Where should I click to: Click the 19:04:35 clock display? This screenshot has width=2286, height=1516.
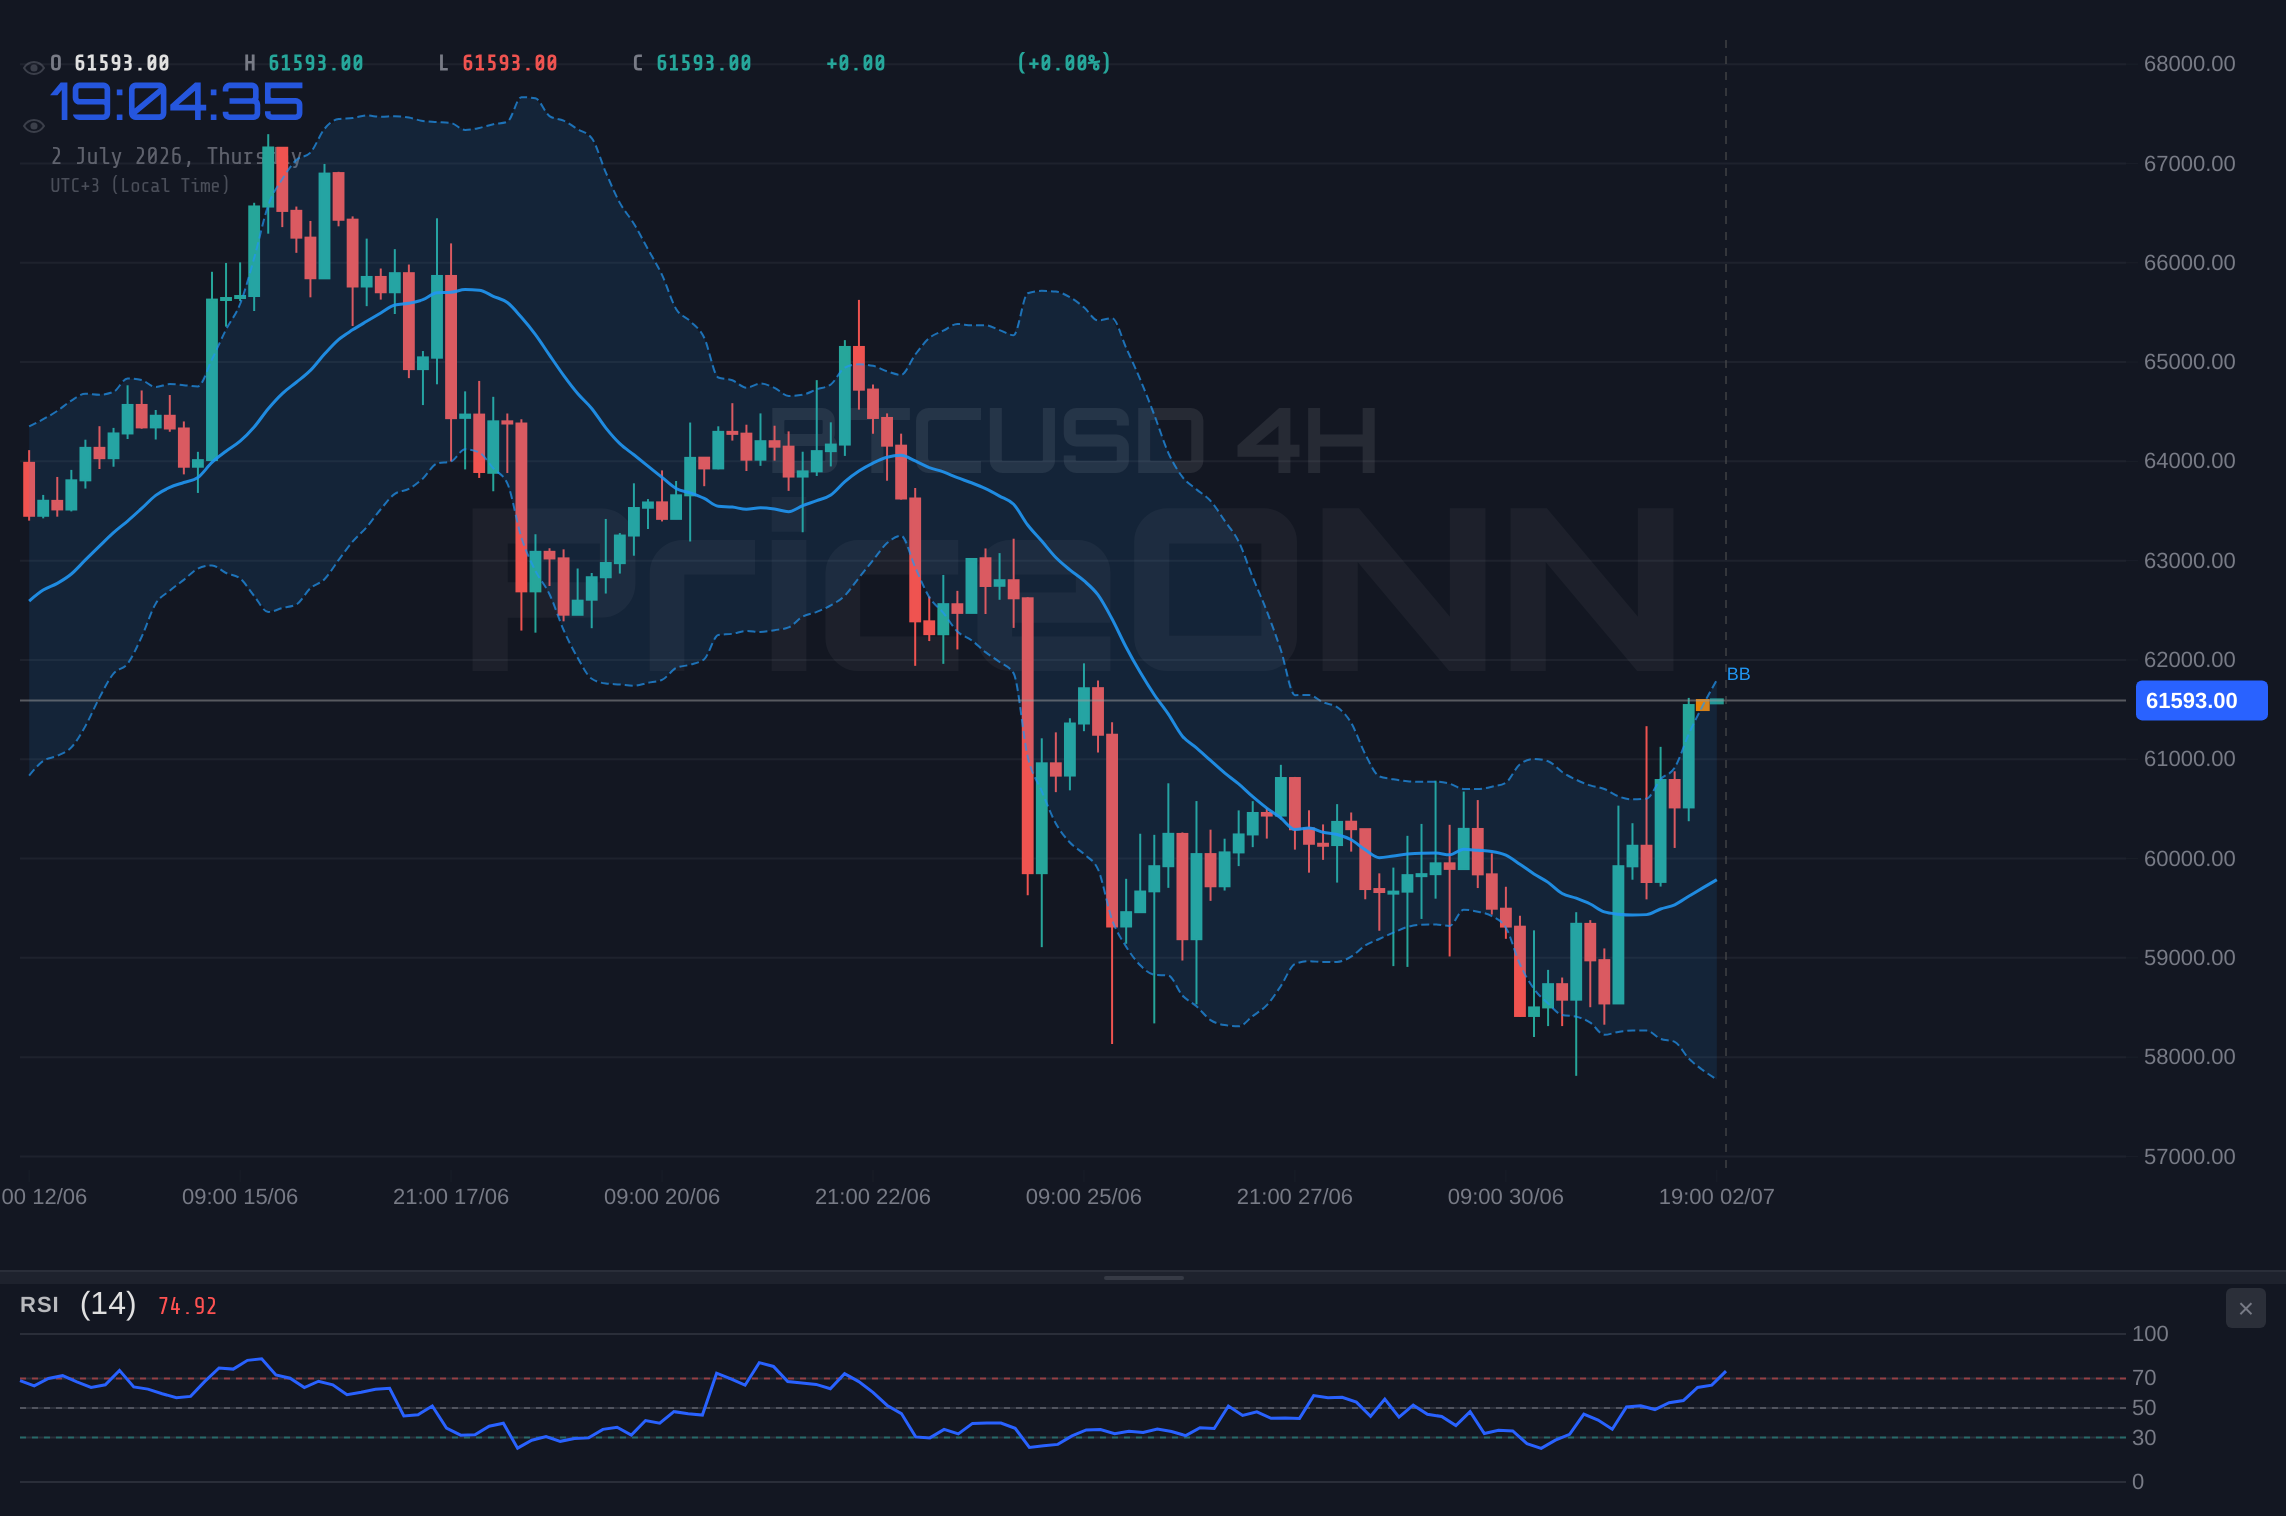tap(177, 102)
